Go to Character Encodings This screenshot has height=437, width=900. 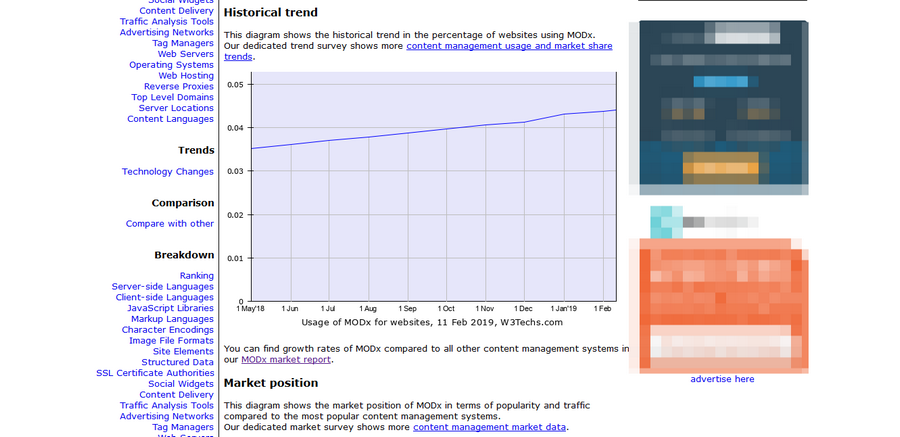168,330
